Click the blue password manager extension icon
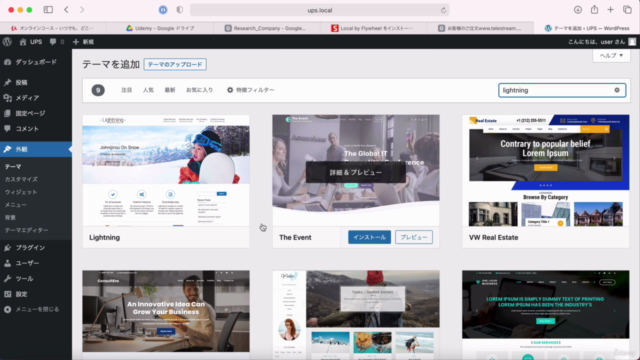The height and width of the screenshot is (360, 640). (x=163, y=10)
